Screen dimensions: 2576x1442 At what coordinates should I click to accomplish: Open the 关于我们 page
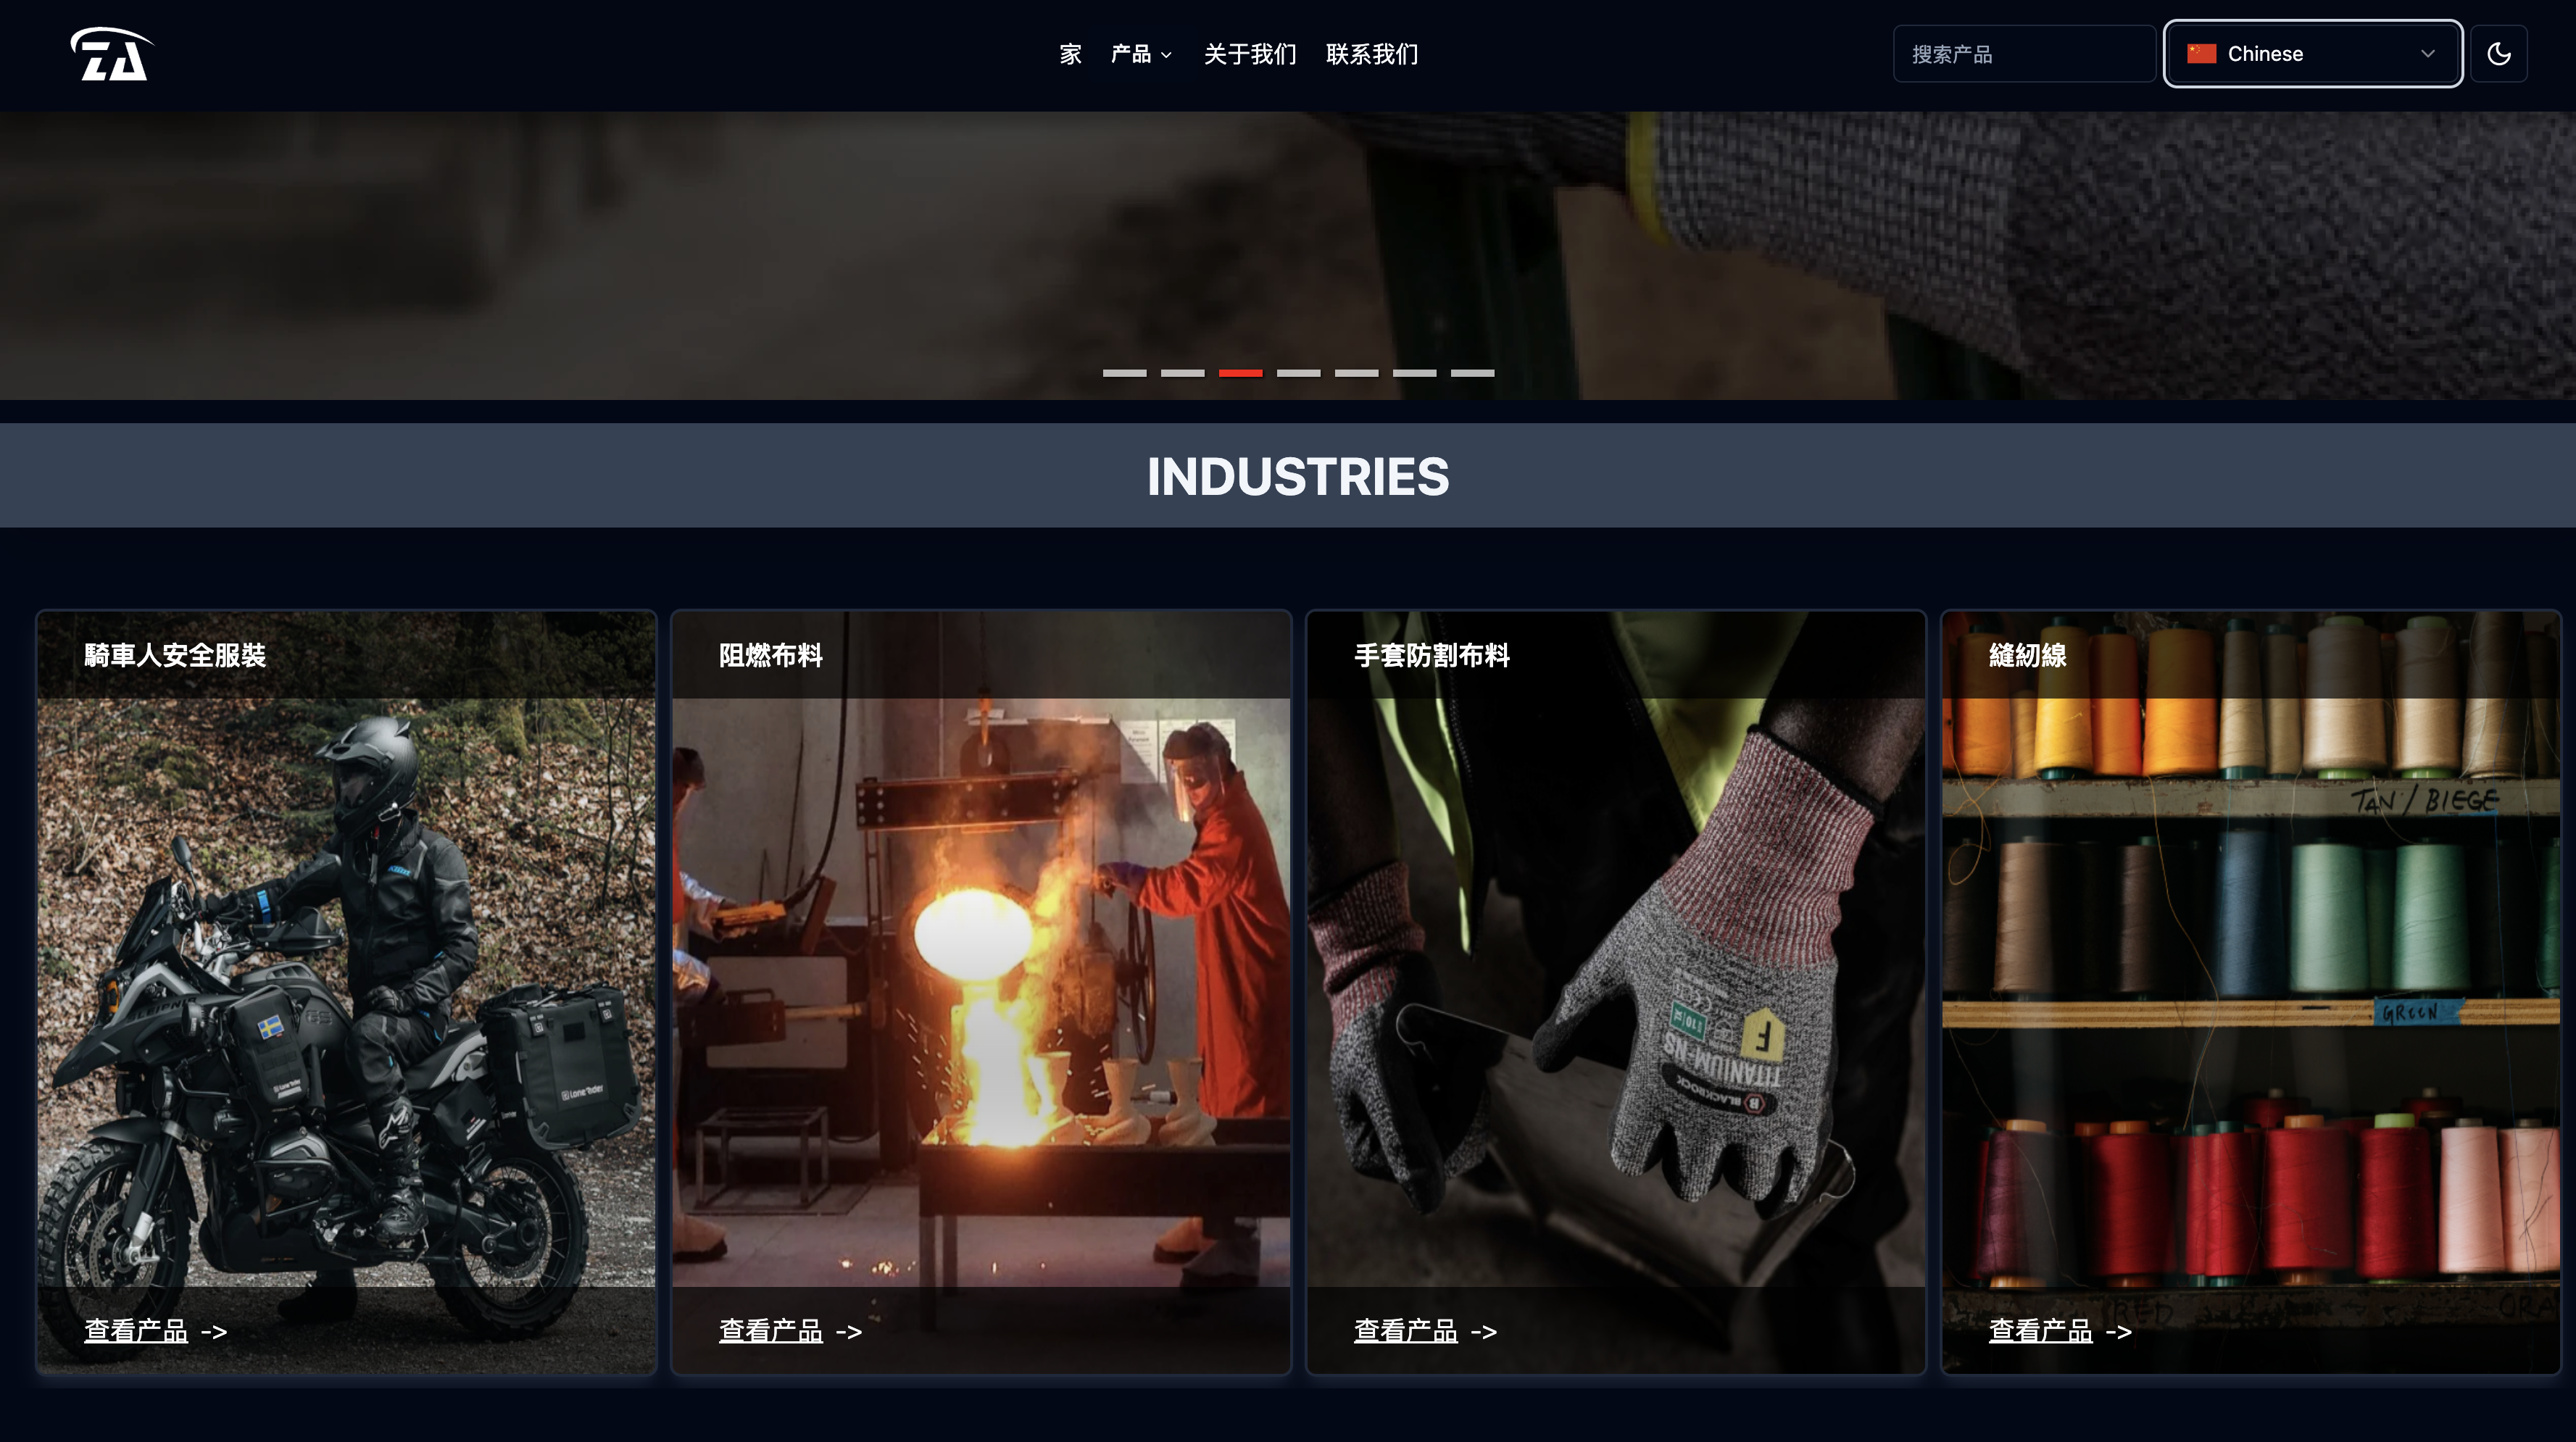tap(1249, 54)
